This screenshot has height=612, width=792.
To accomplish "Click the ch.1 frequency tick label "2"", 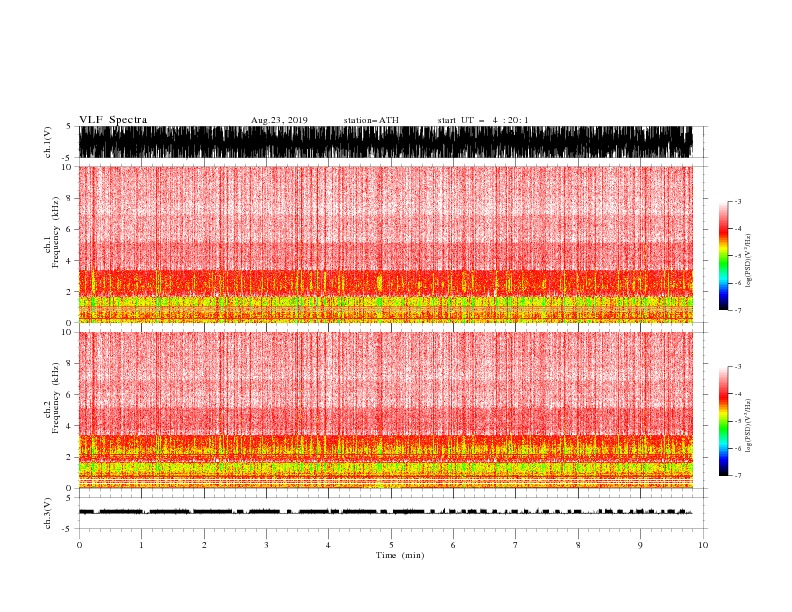I will [70, 292].
